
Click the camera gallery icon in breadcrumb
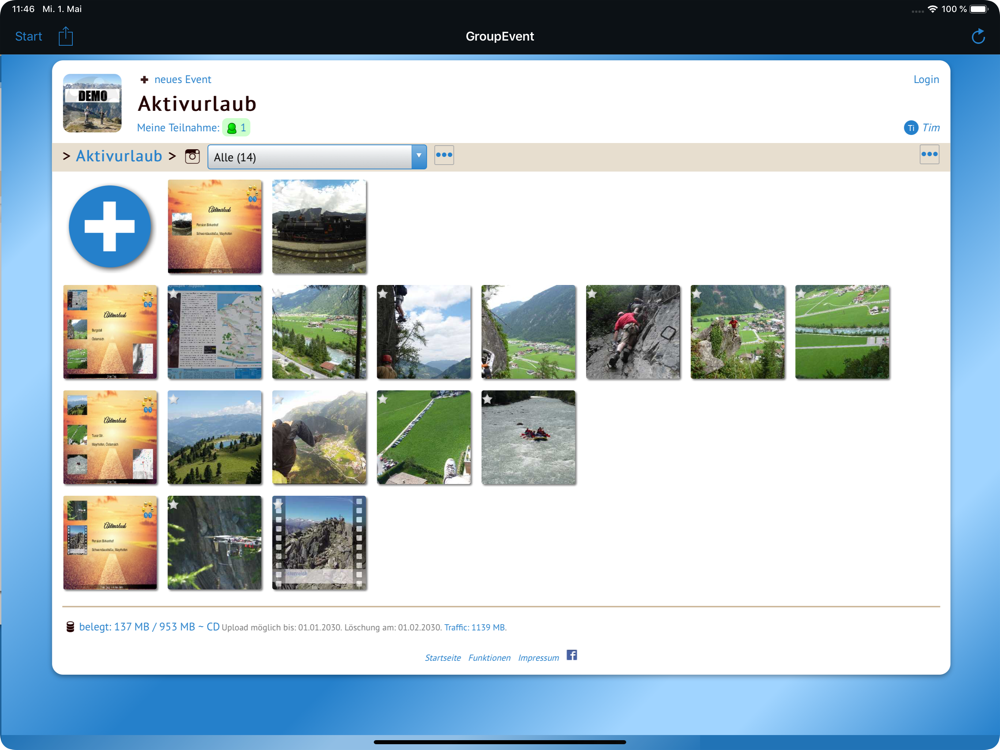192,156
